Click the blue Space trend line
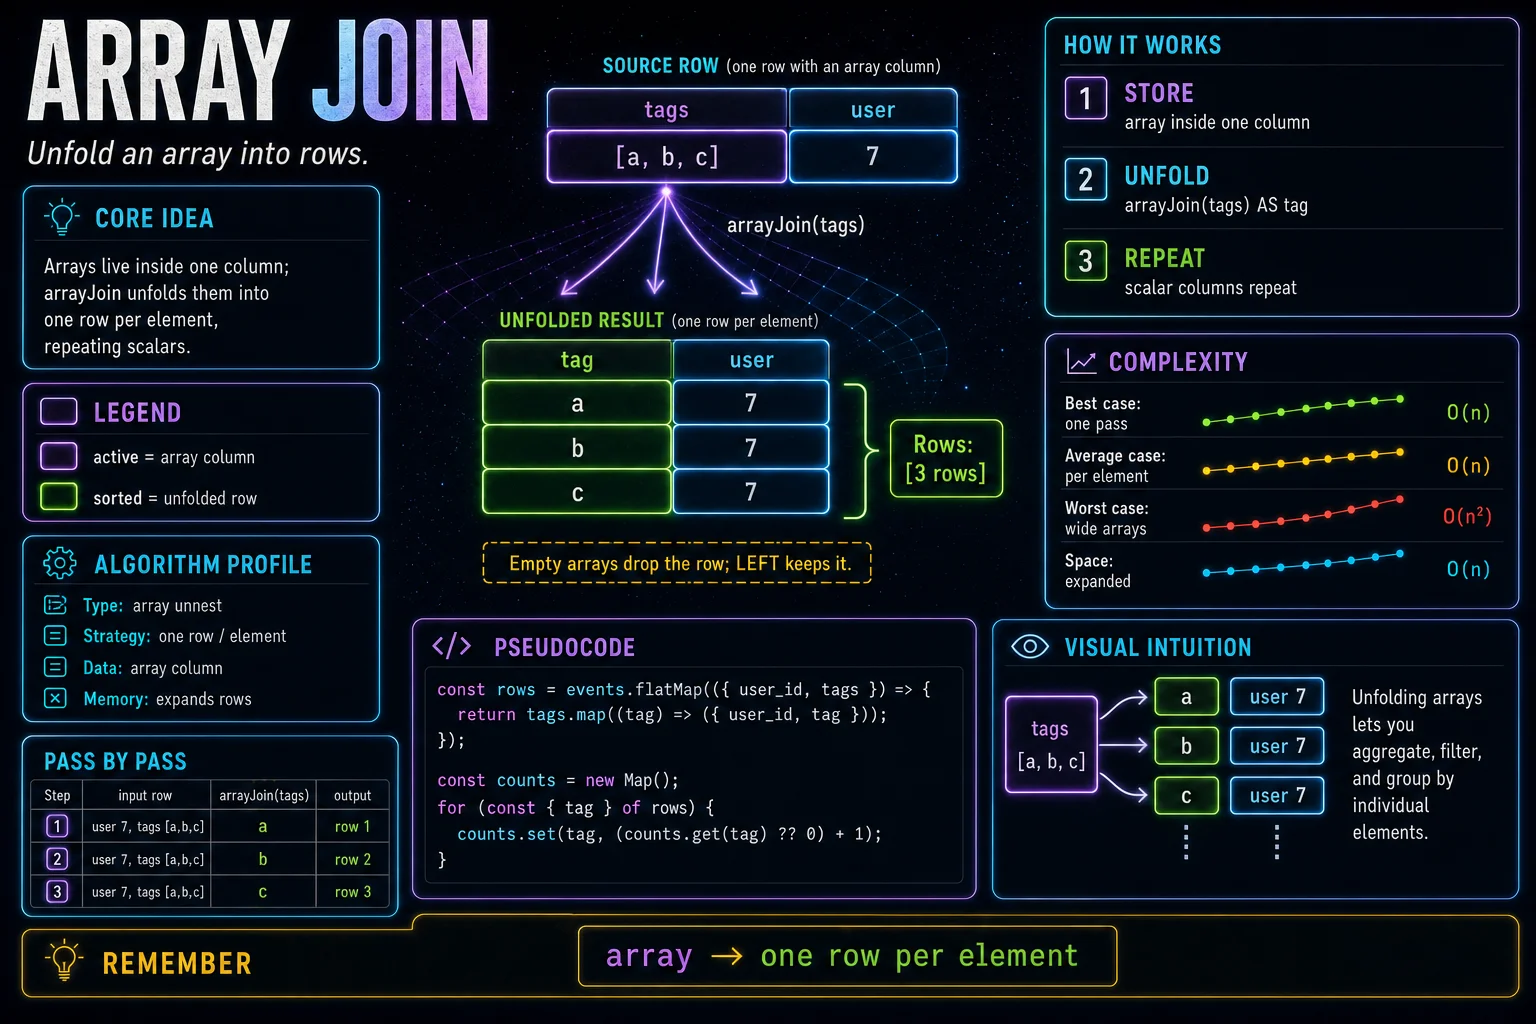 (x=1303, y=563)
